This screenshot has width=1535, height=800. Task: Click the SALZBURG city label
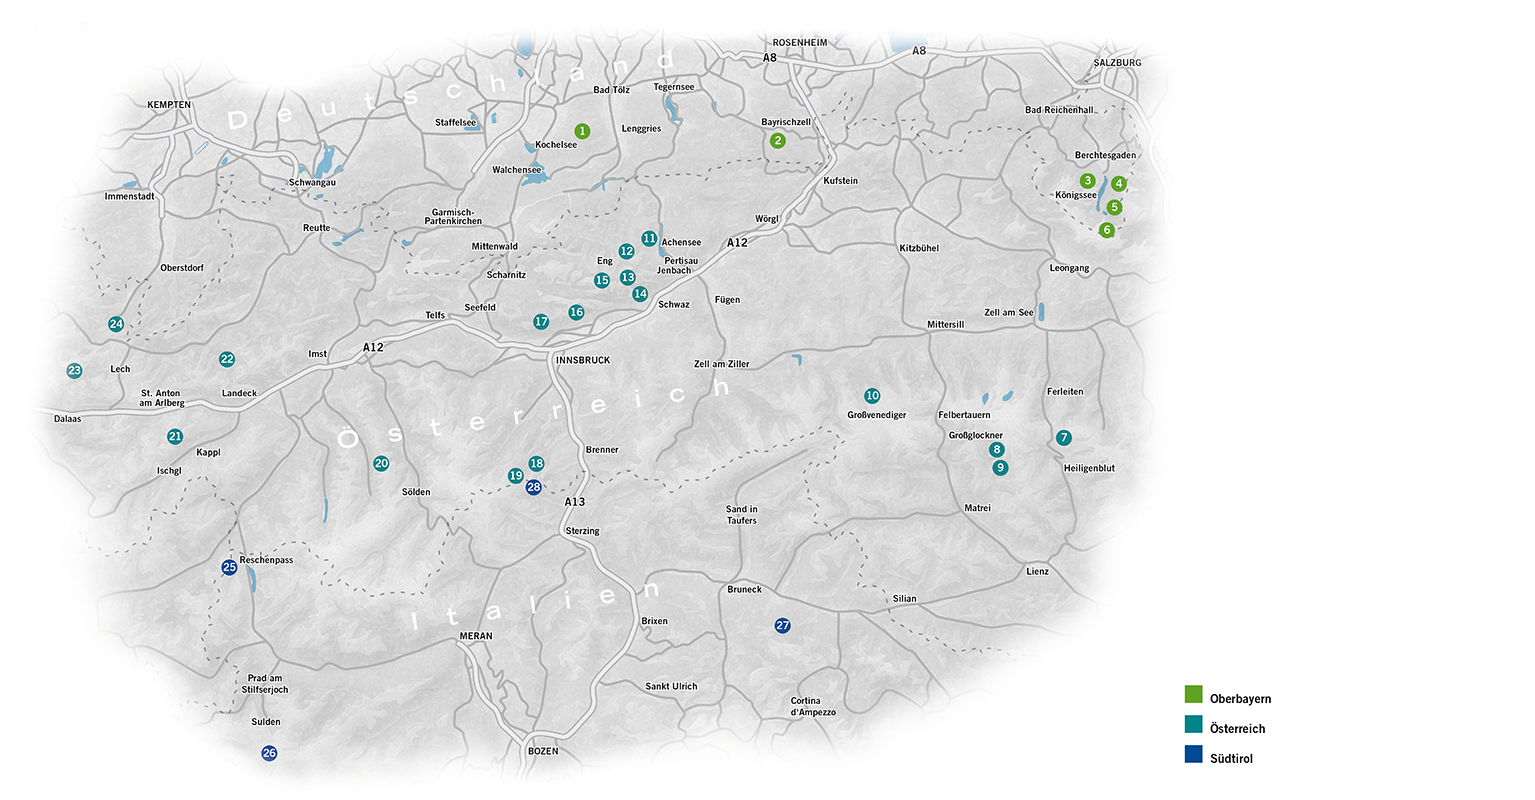coord(1117,62)
